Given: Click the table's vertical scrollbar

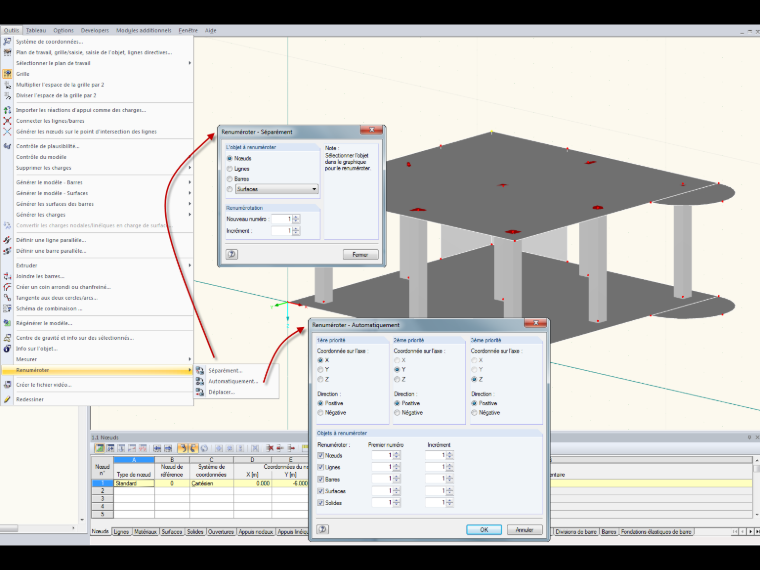Looking at the screenshot, I should (x=756, y=487).
